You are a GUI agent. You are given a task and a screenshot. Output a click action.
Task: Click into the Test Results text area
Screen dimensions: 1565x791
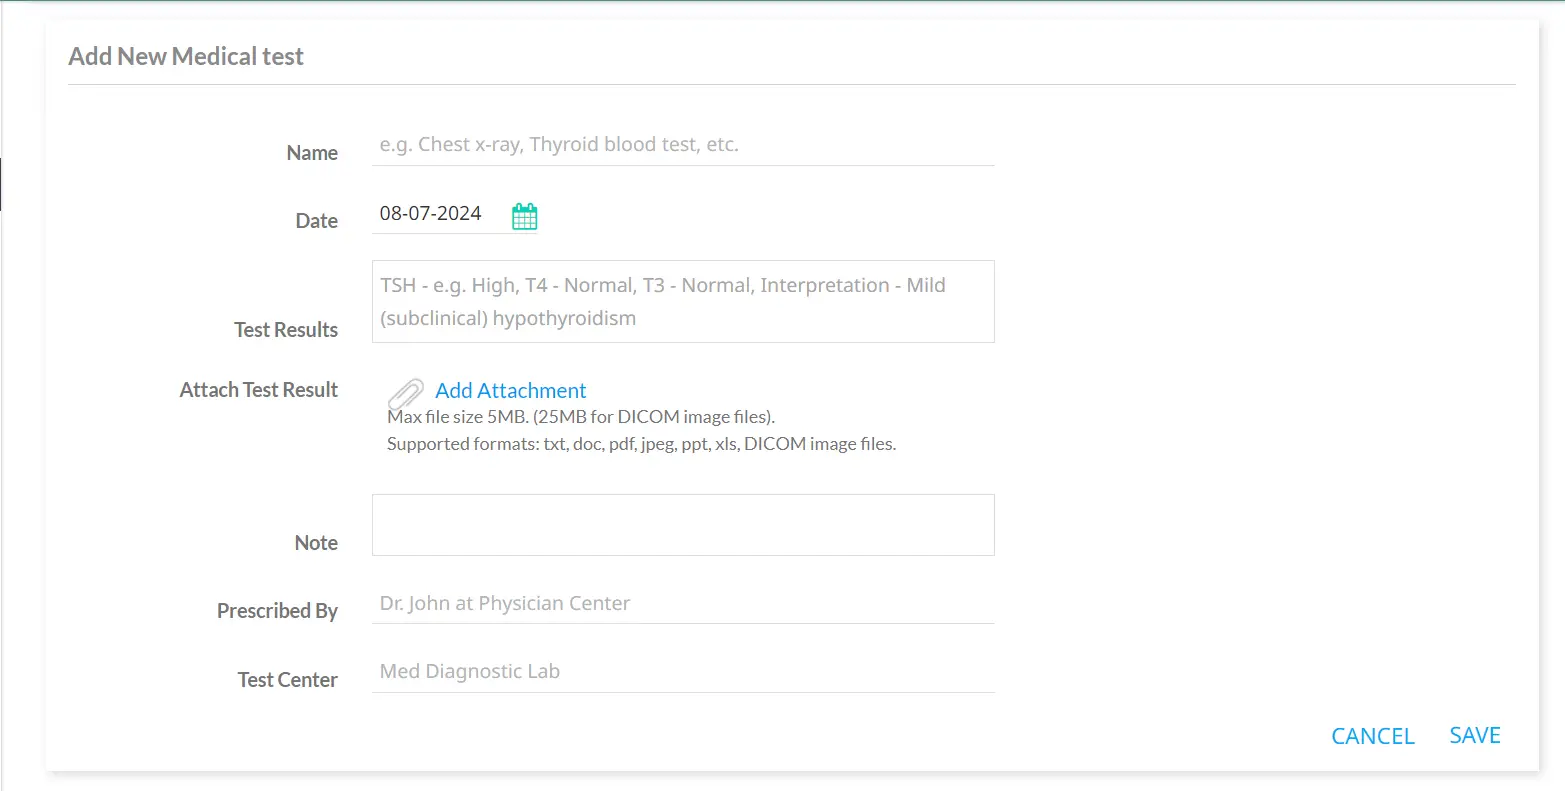[x=683, y=301]
